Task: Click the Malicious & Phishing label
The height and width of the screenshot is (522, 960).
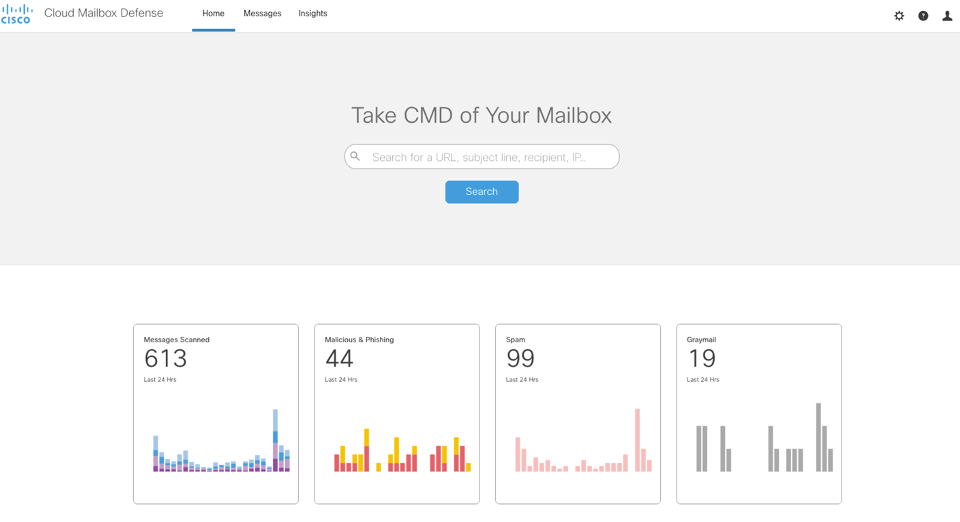Action: 359,340
